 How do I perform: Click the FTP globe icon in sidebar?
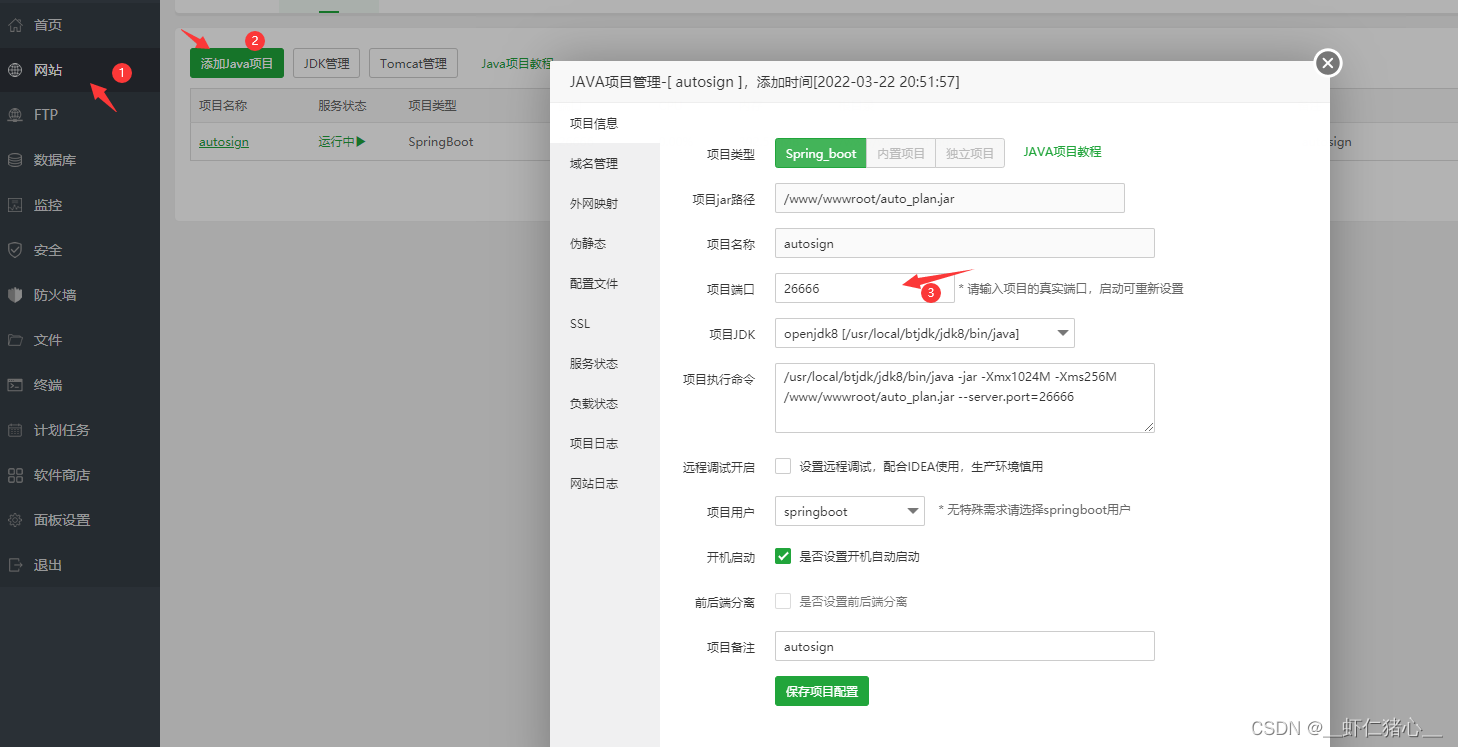(15, 115)
